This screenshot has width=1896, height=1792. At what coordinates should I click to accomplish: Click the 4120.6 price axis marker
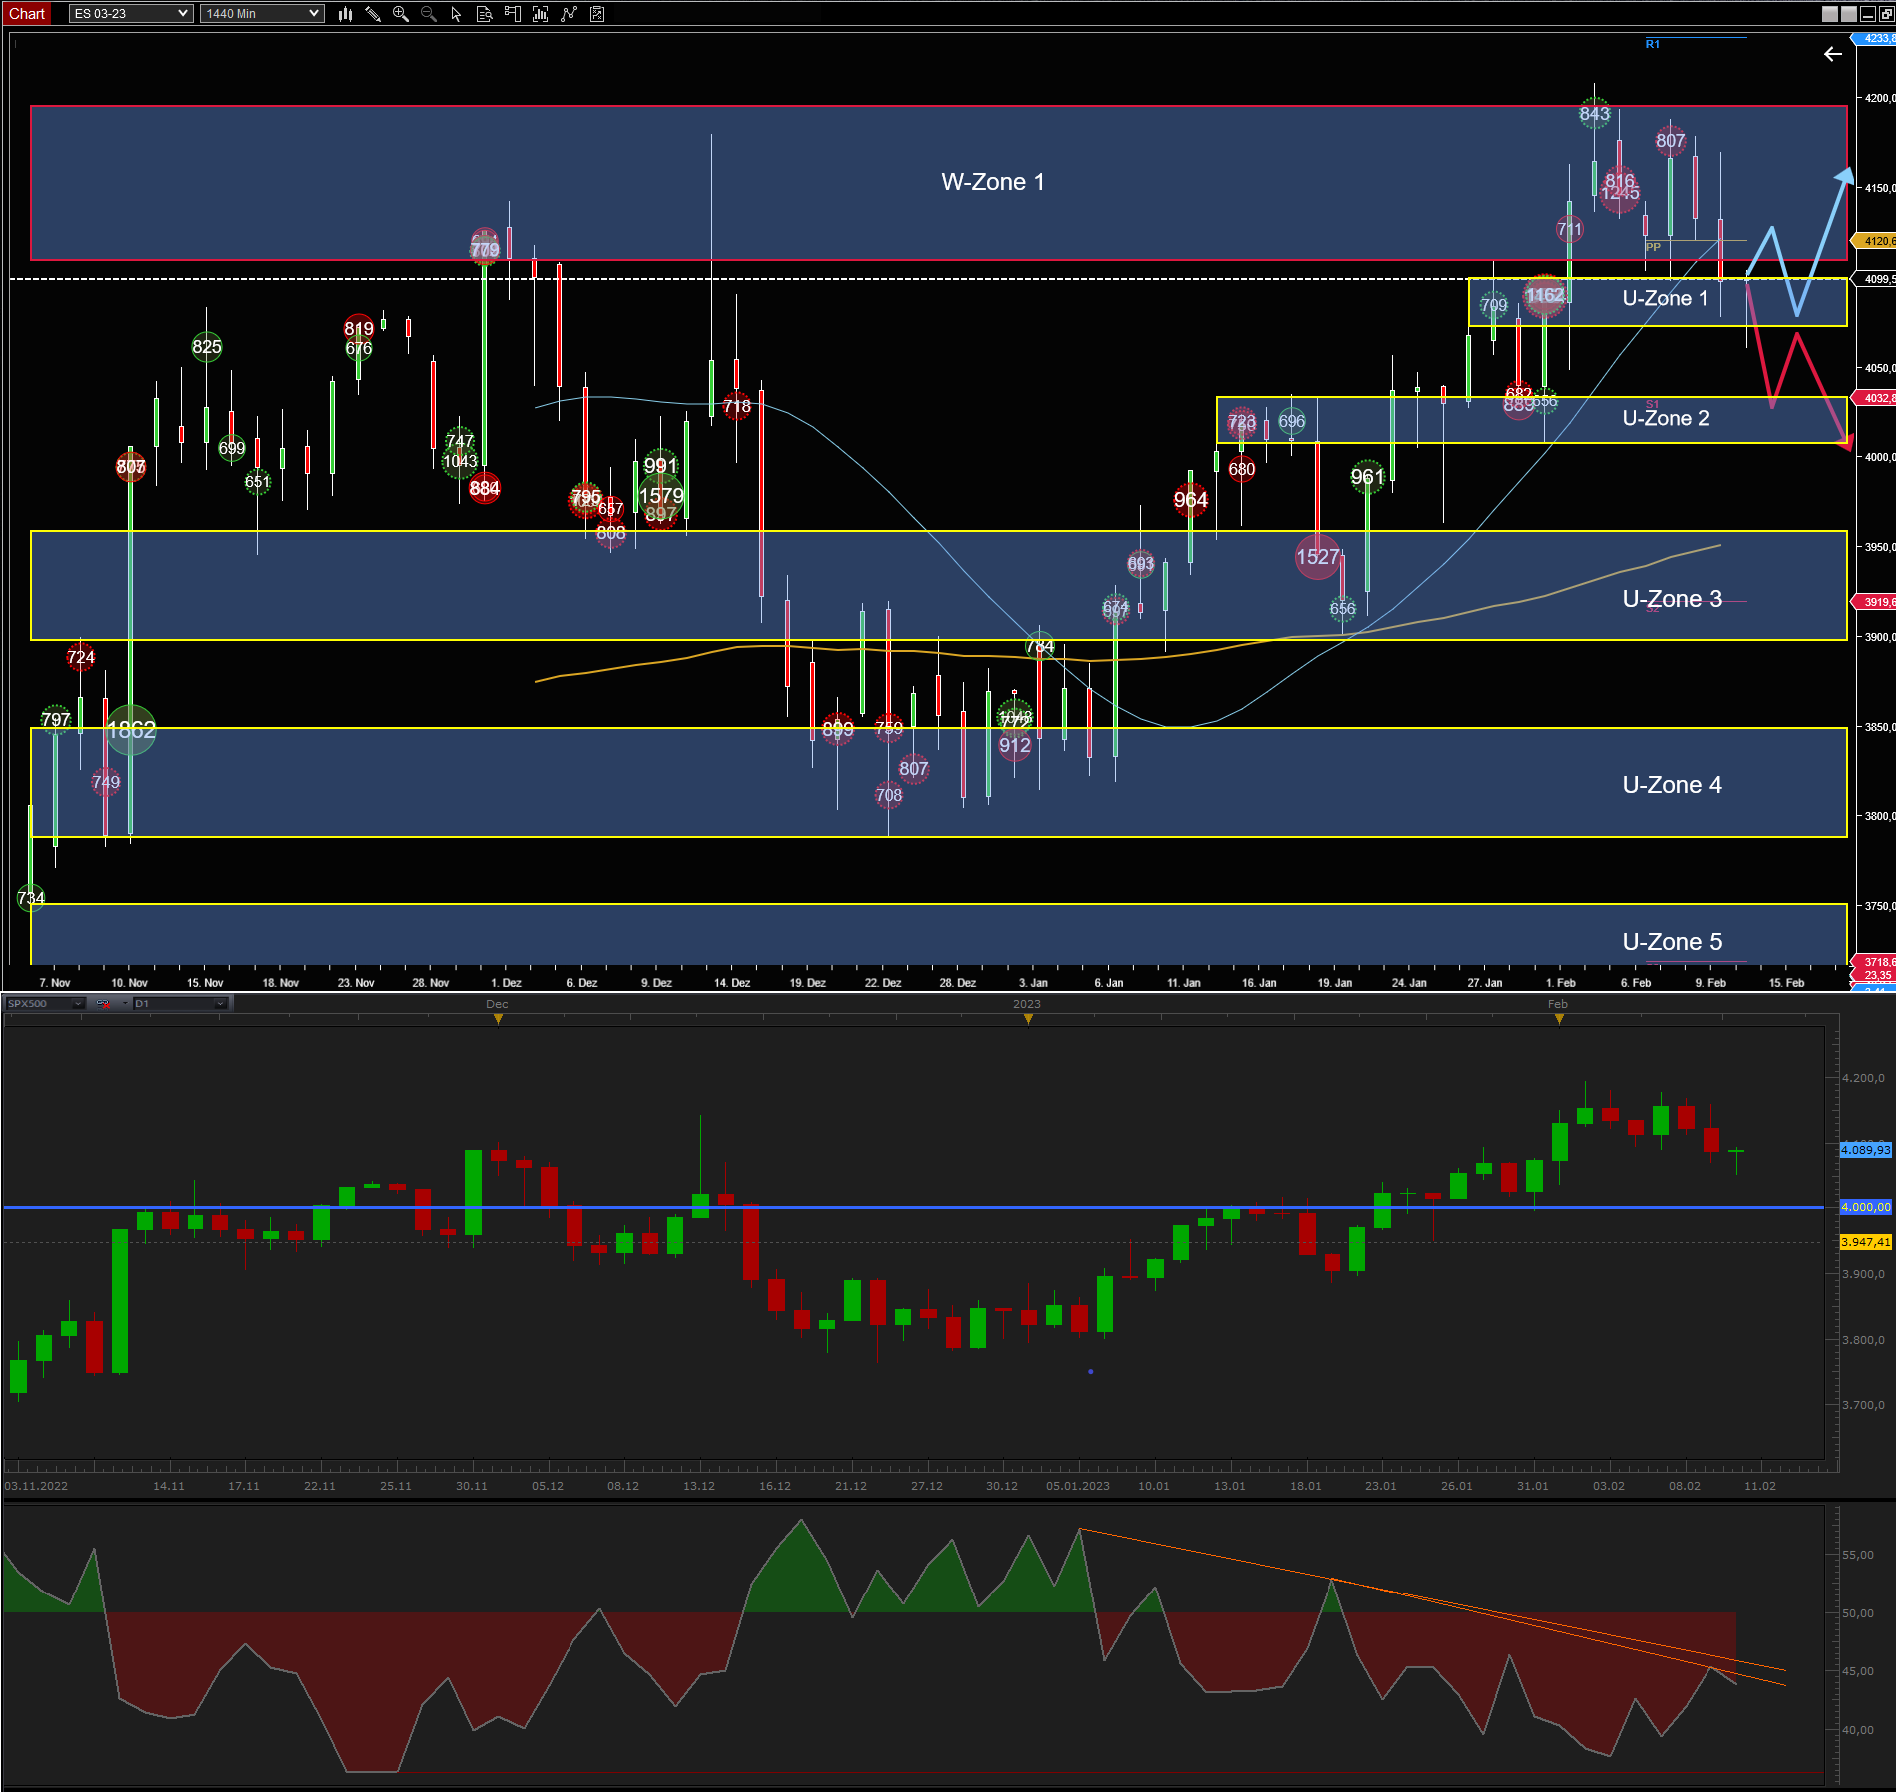(x=1876, y=240)
